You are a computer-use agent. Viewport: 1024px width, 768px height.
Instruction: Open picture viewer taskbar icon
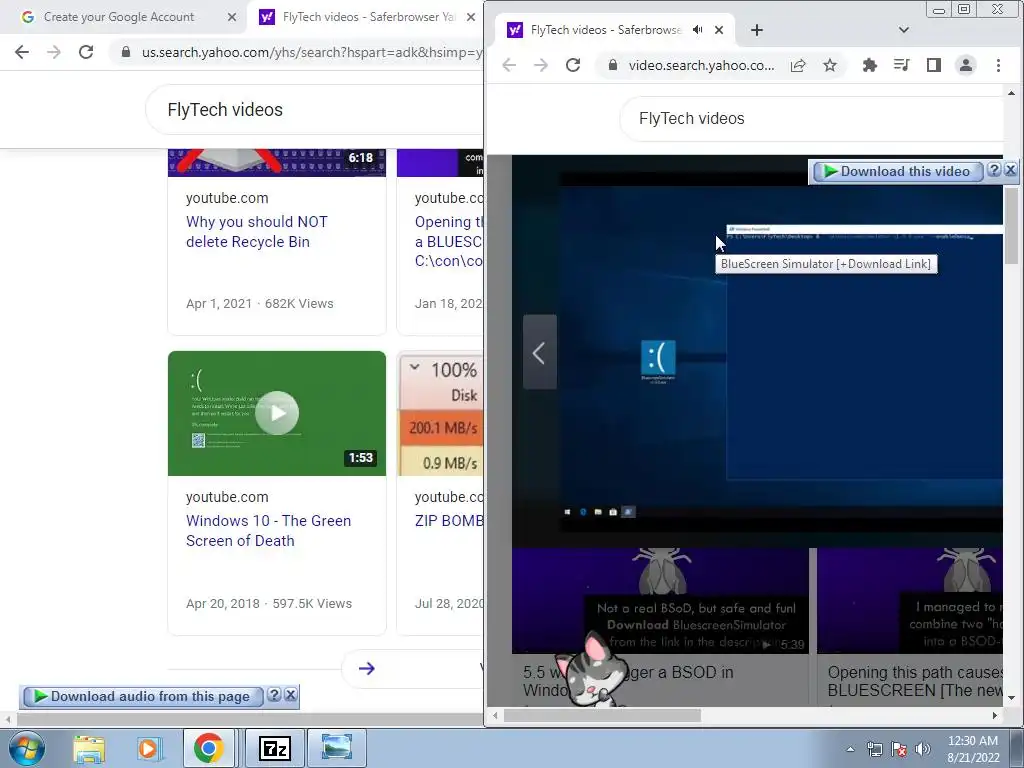pyautogui.click(x=337, y=748)
